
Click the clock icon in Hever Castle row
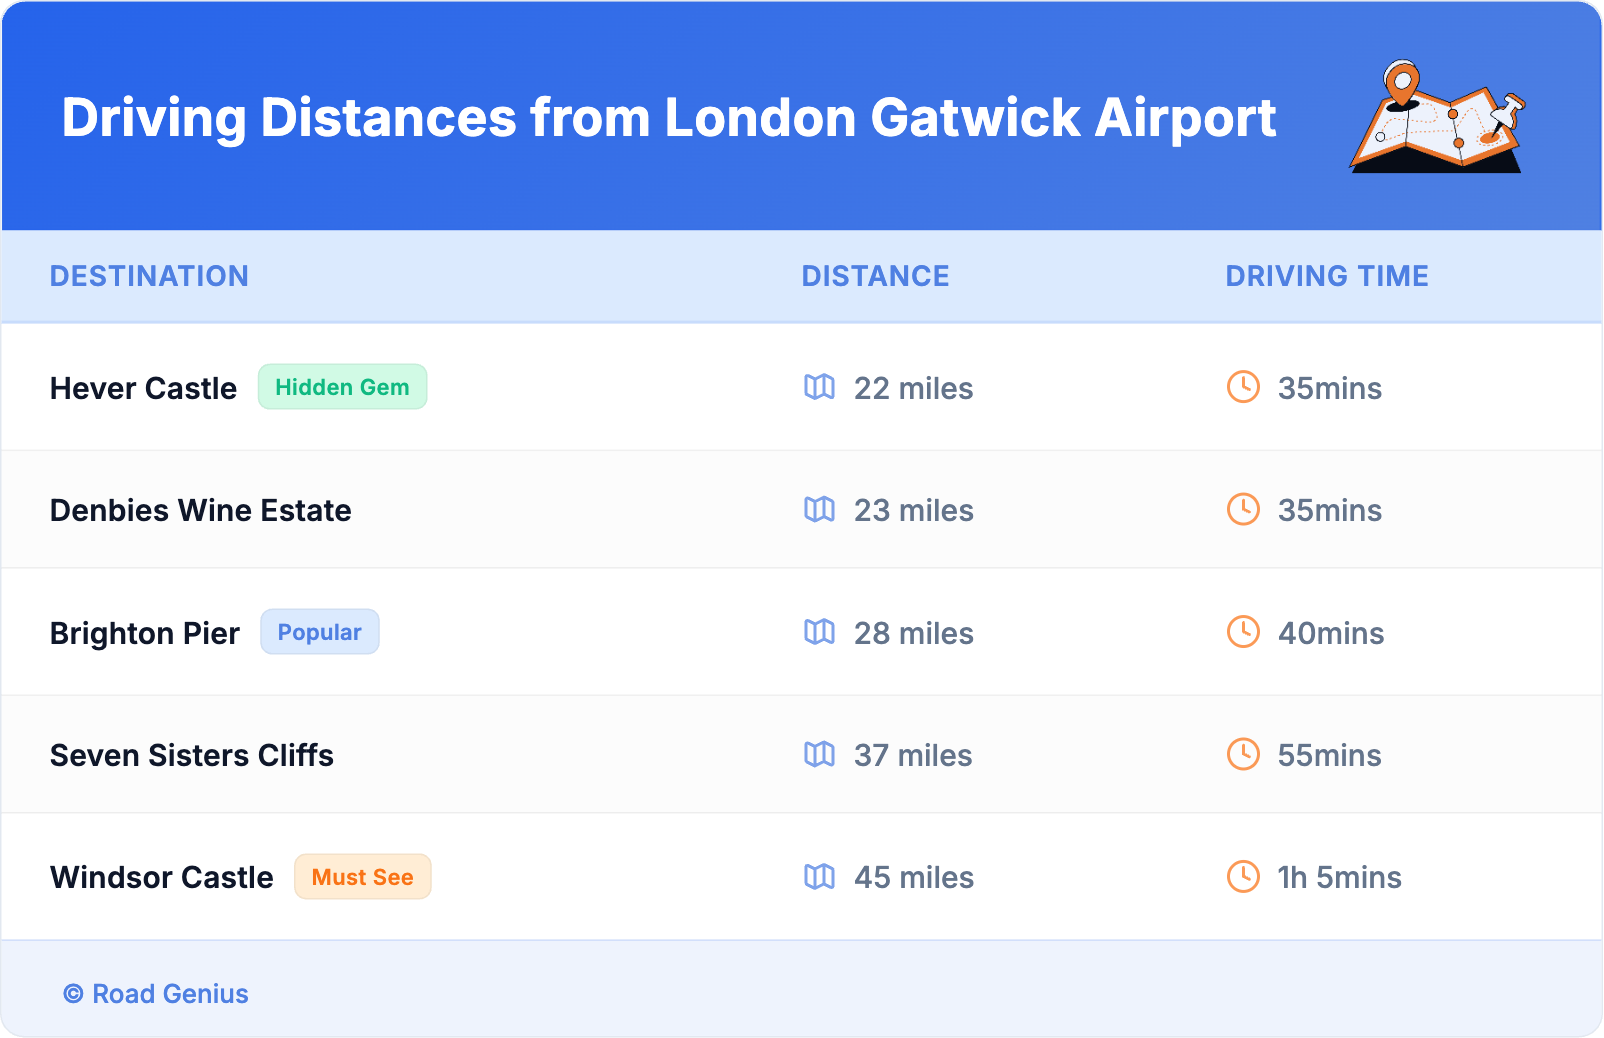pos(1243,387)
